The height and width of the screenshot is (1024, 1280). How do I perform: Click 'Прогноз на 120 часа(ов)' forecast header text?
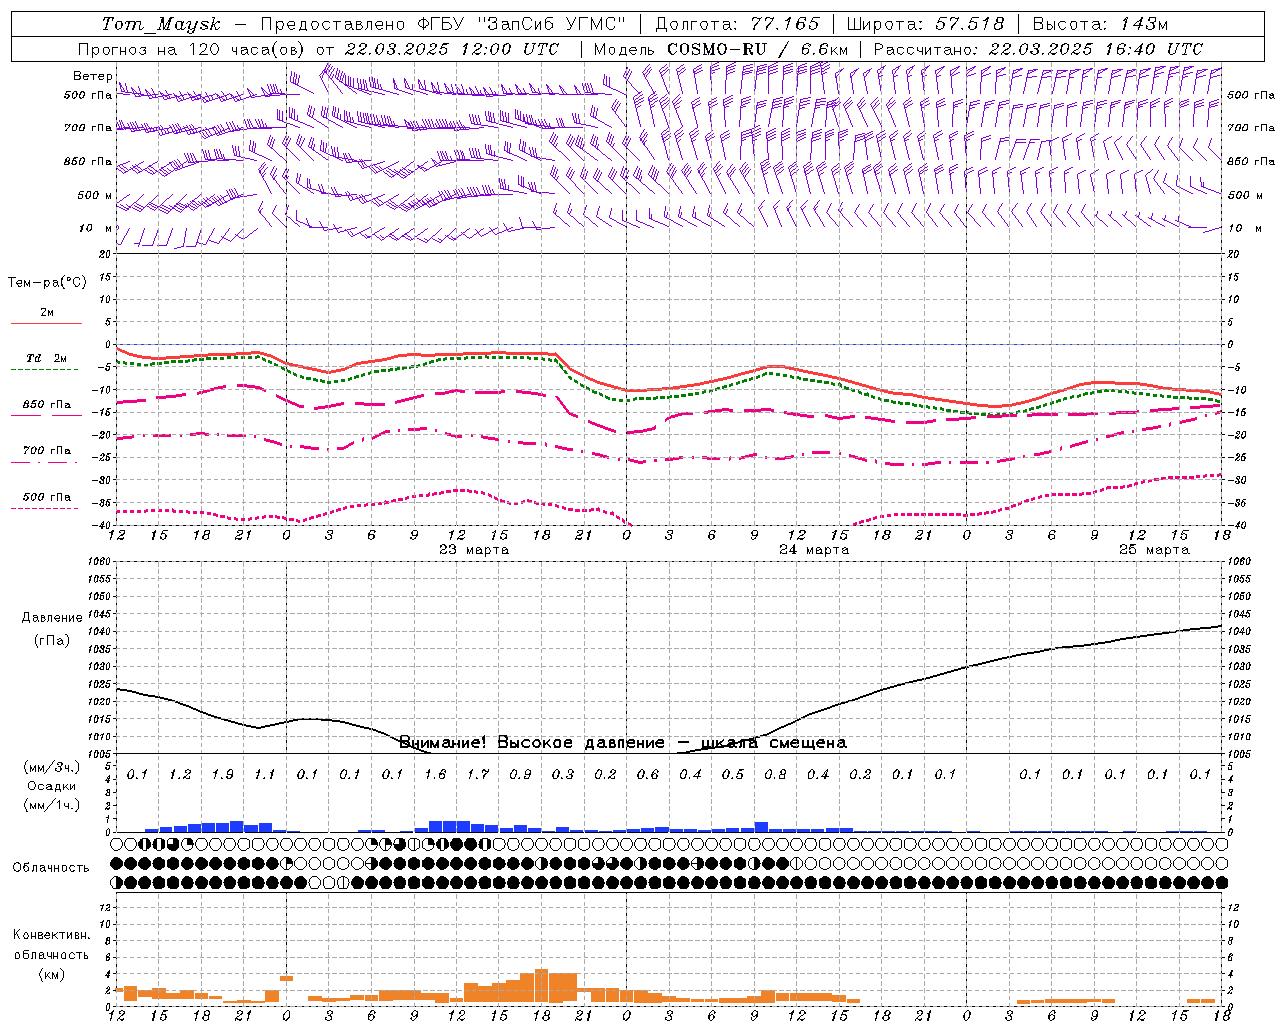[x=192, y=49]
